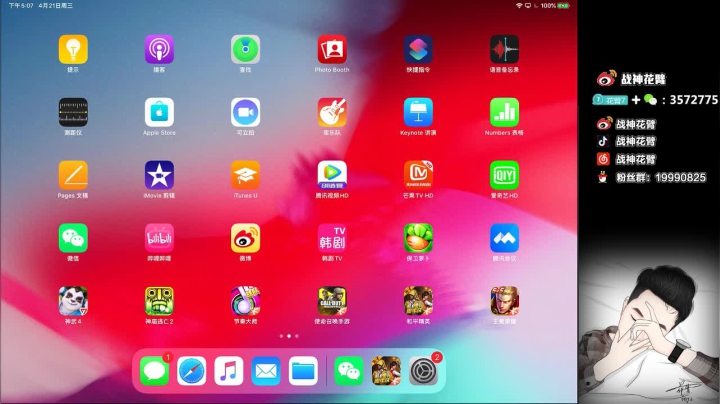This screenshot has width=720, height=404.
Task: Tap the time display in status bar
Action: [x=21, y=6]
